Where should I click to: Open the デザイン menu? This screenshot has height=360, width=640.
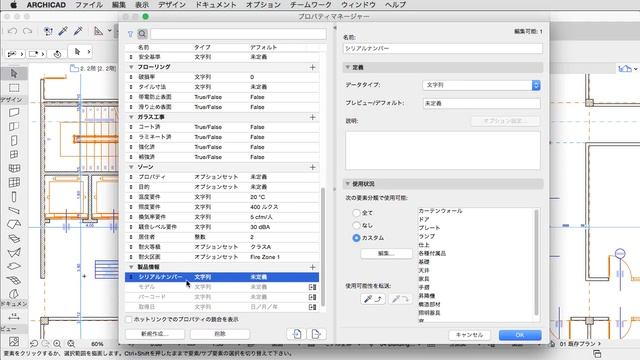coord(172,5)
